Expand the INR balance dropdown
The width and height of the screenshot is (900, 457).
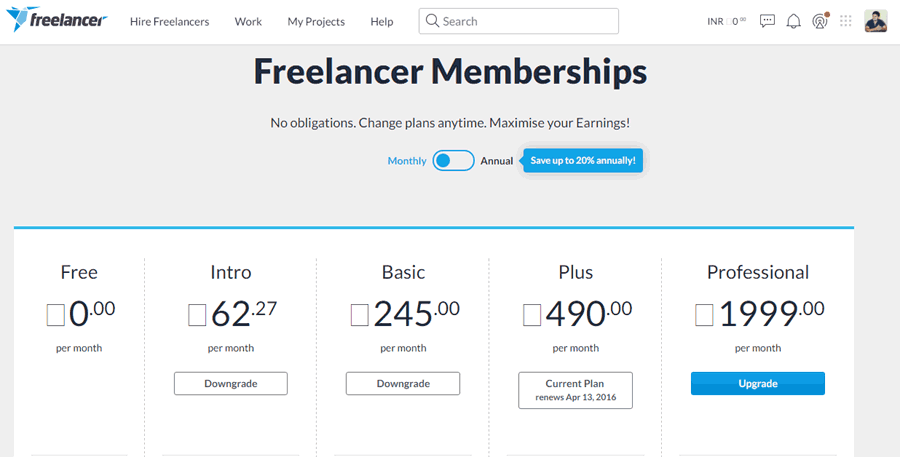(727, 21)
